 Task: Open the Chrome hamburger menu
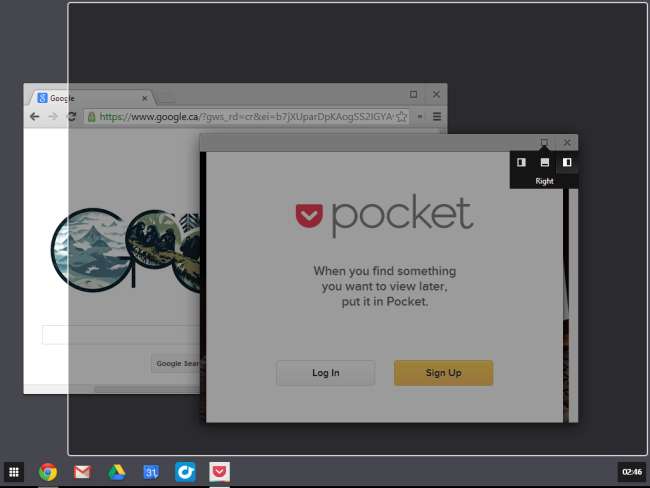(x=437, y=117)
